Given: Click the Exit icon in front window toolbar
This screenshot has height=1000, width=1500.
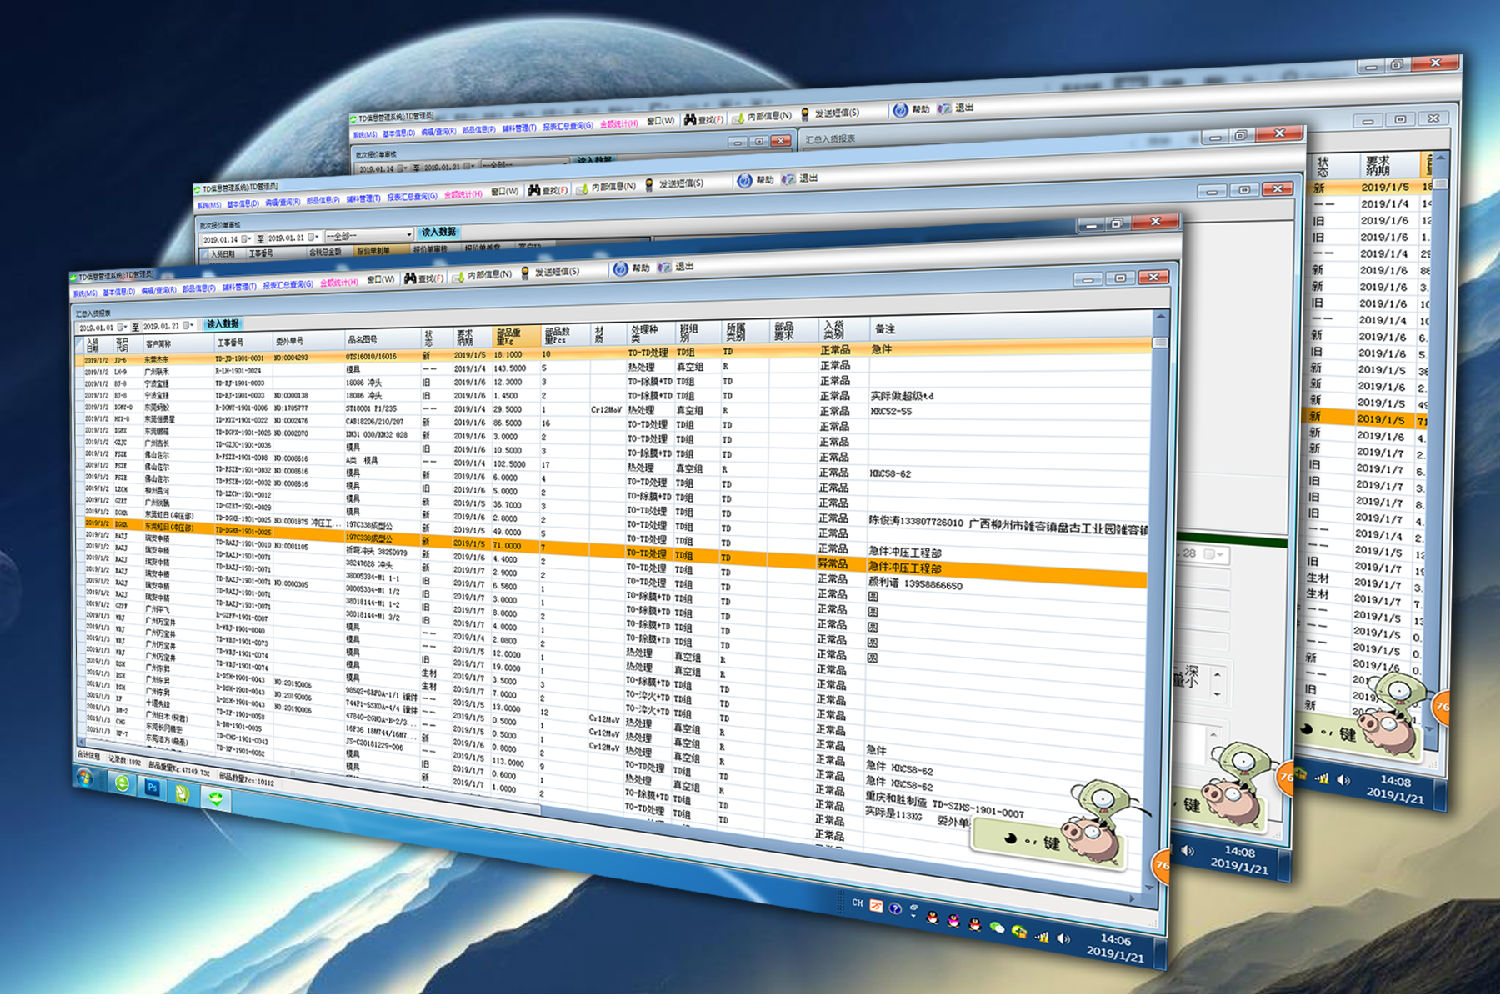Looking at the screenshot, I should (664, 267).
